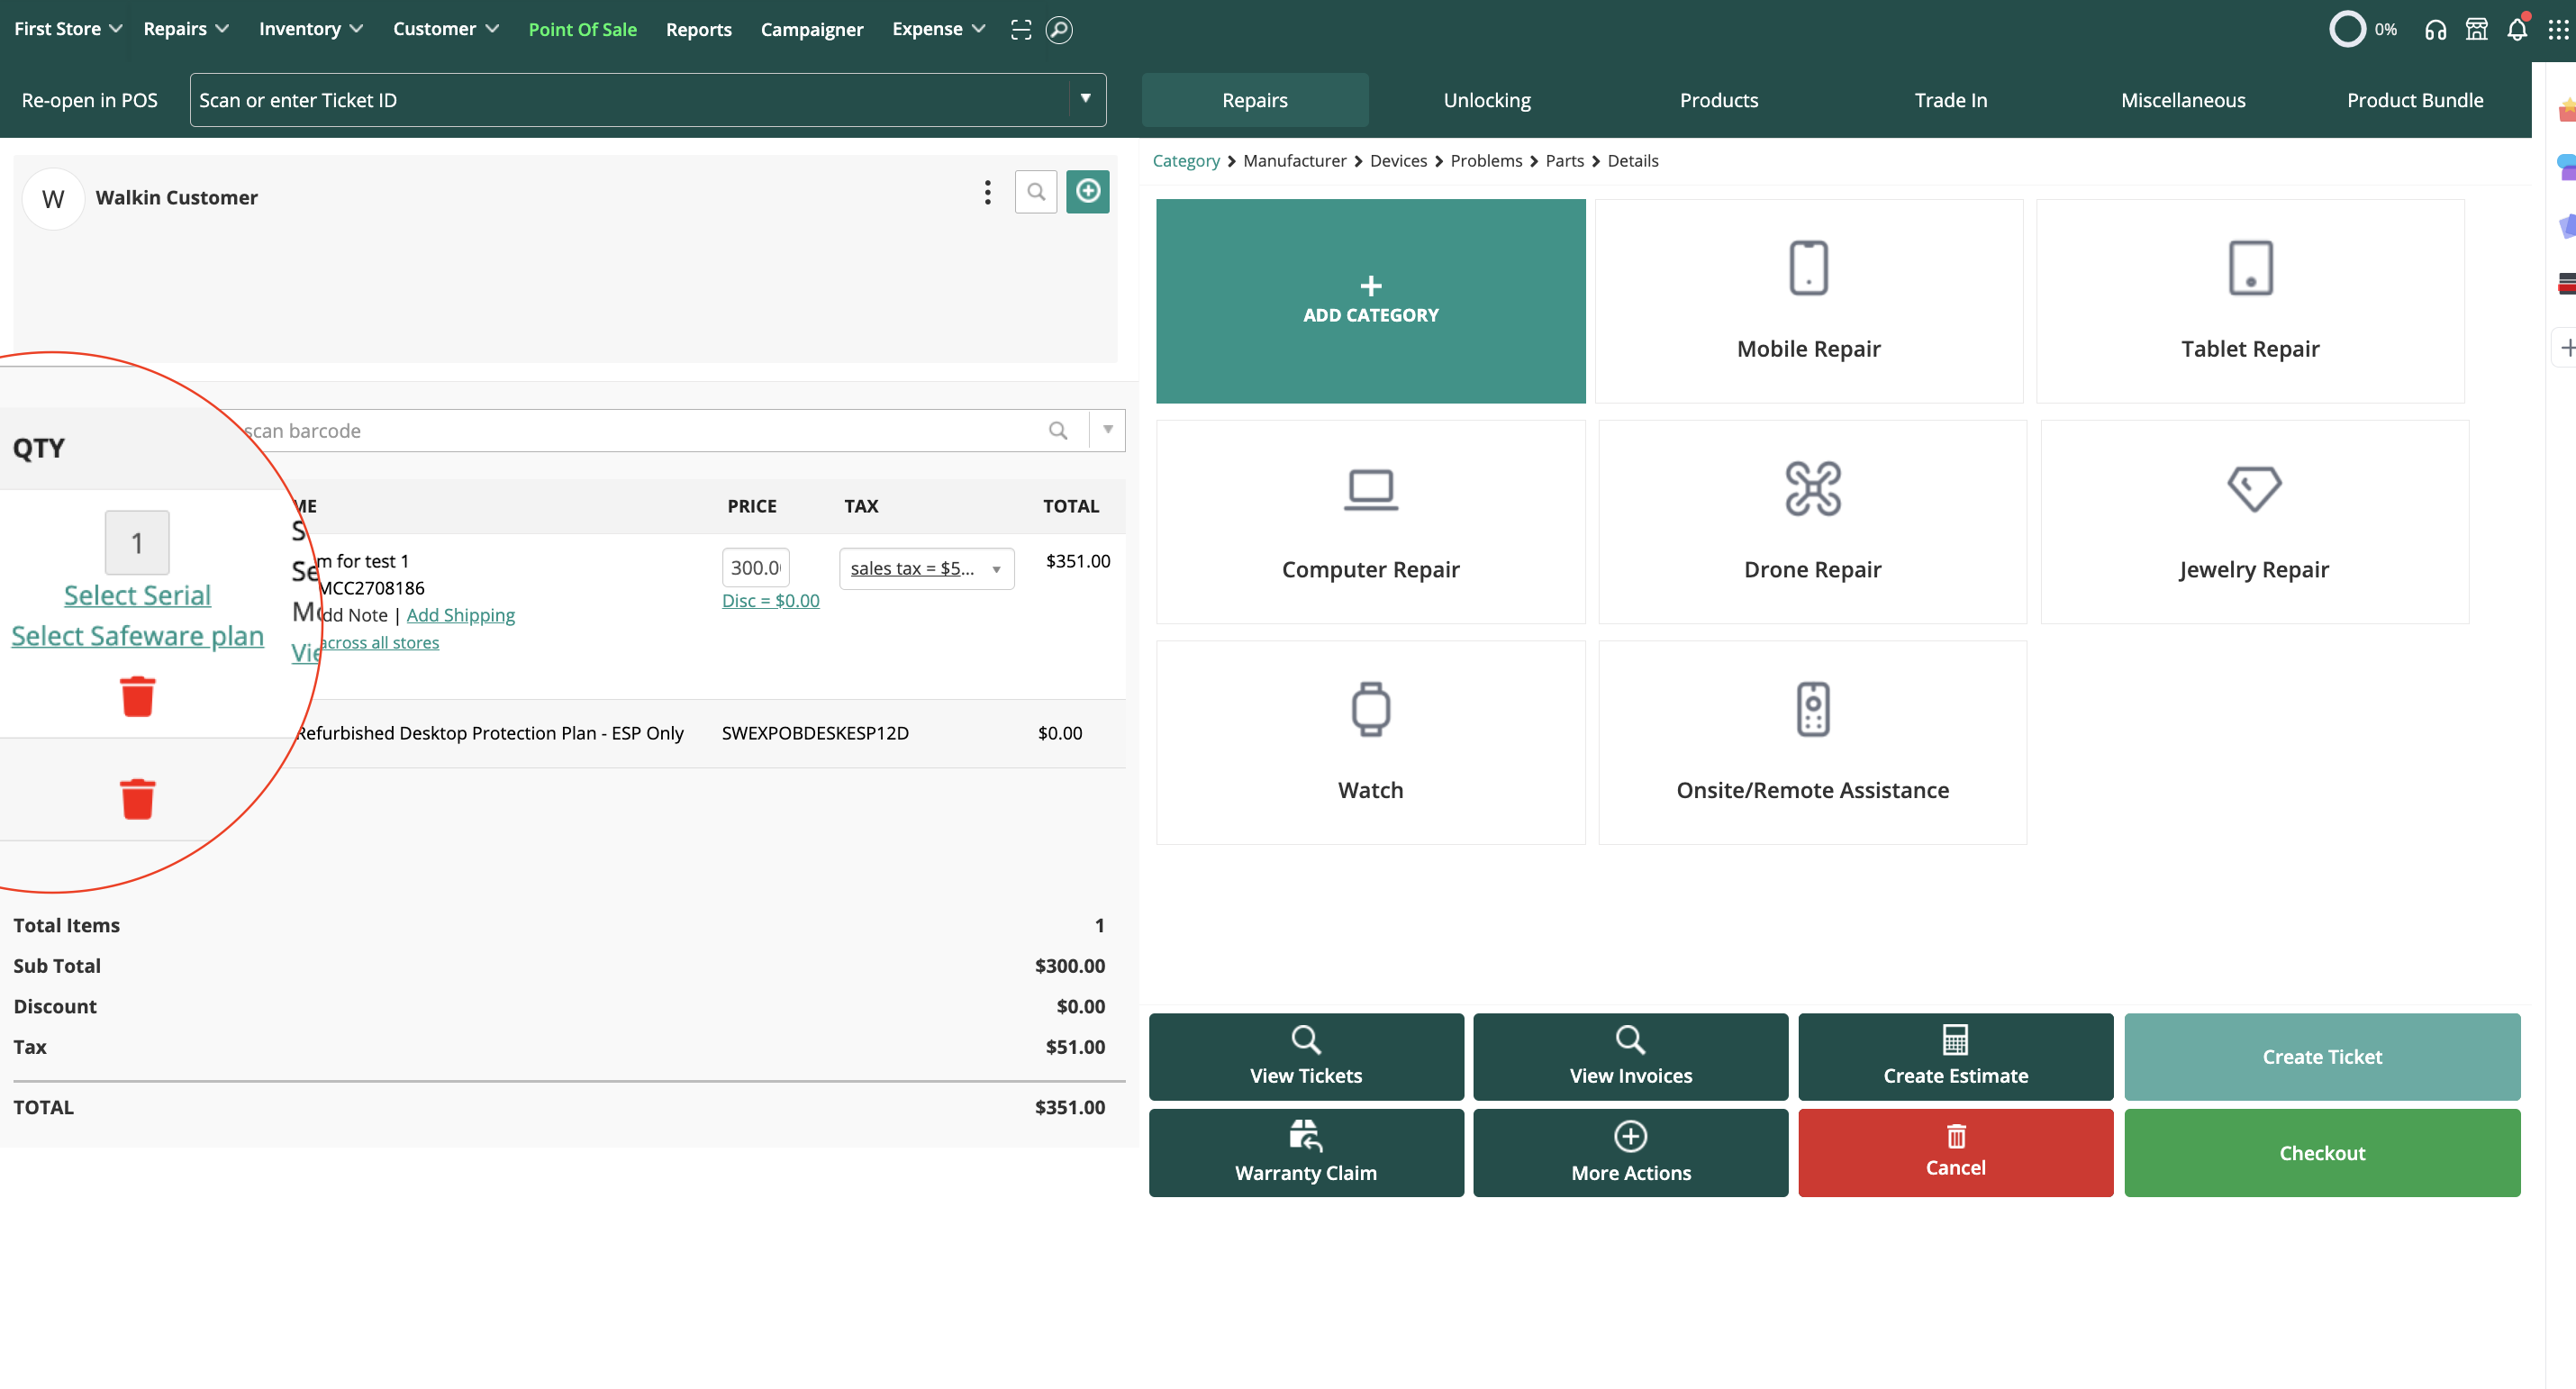
Task: Click Create Ticket button
Action: coord(2322,1056)
